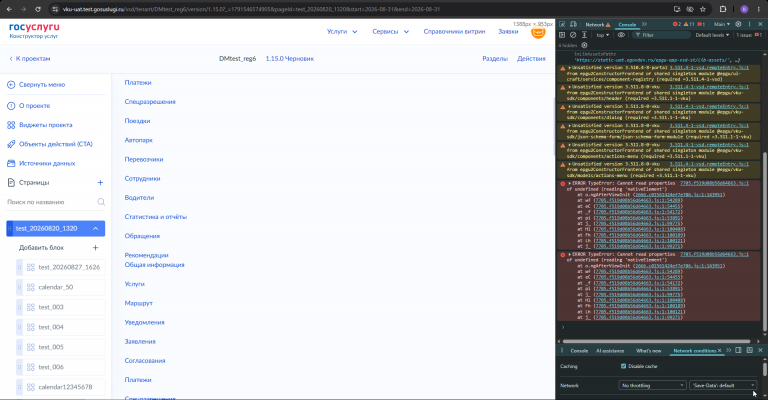Open the DevTools settings gear icon
Screen dimensions: 768x400
click(738, 24)
